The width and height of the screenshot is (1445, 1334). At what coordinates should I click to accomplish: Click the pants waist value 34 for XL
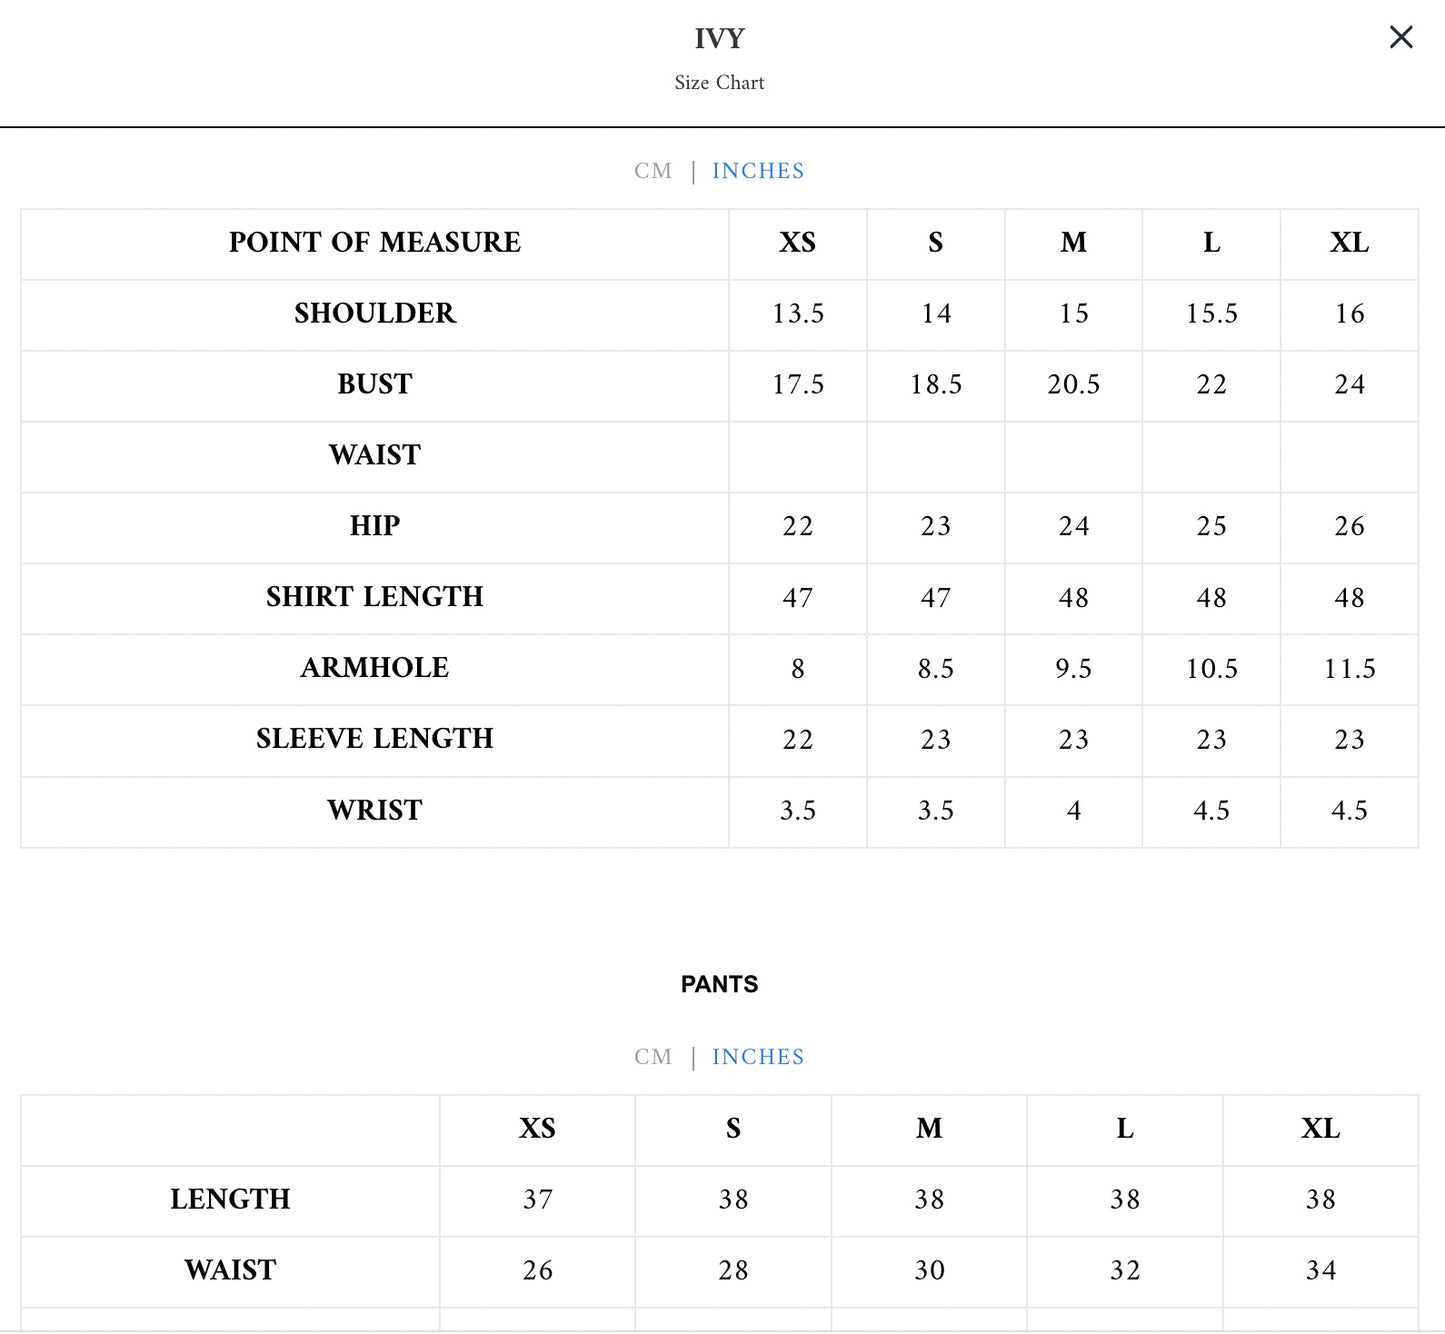pyautogui.click(x=1321, y=1270)
